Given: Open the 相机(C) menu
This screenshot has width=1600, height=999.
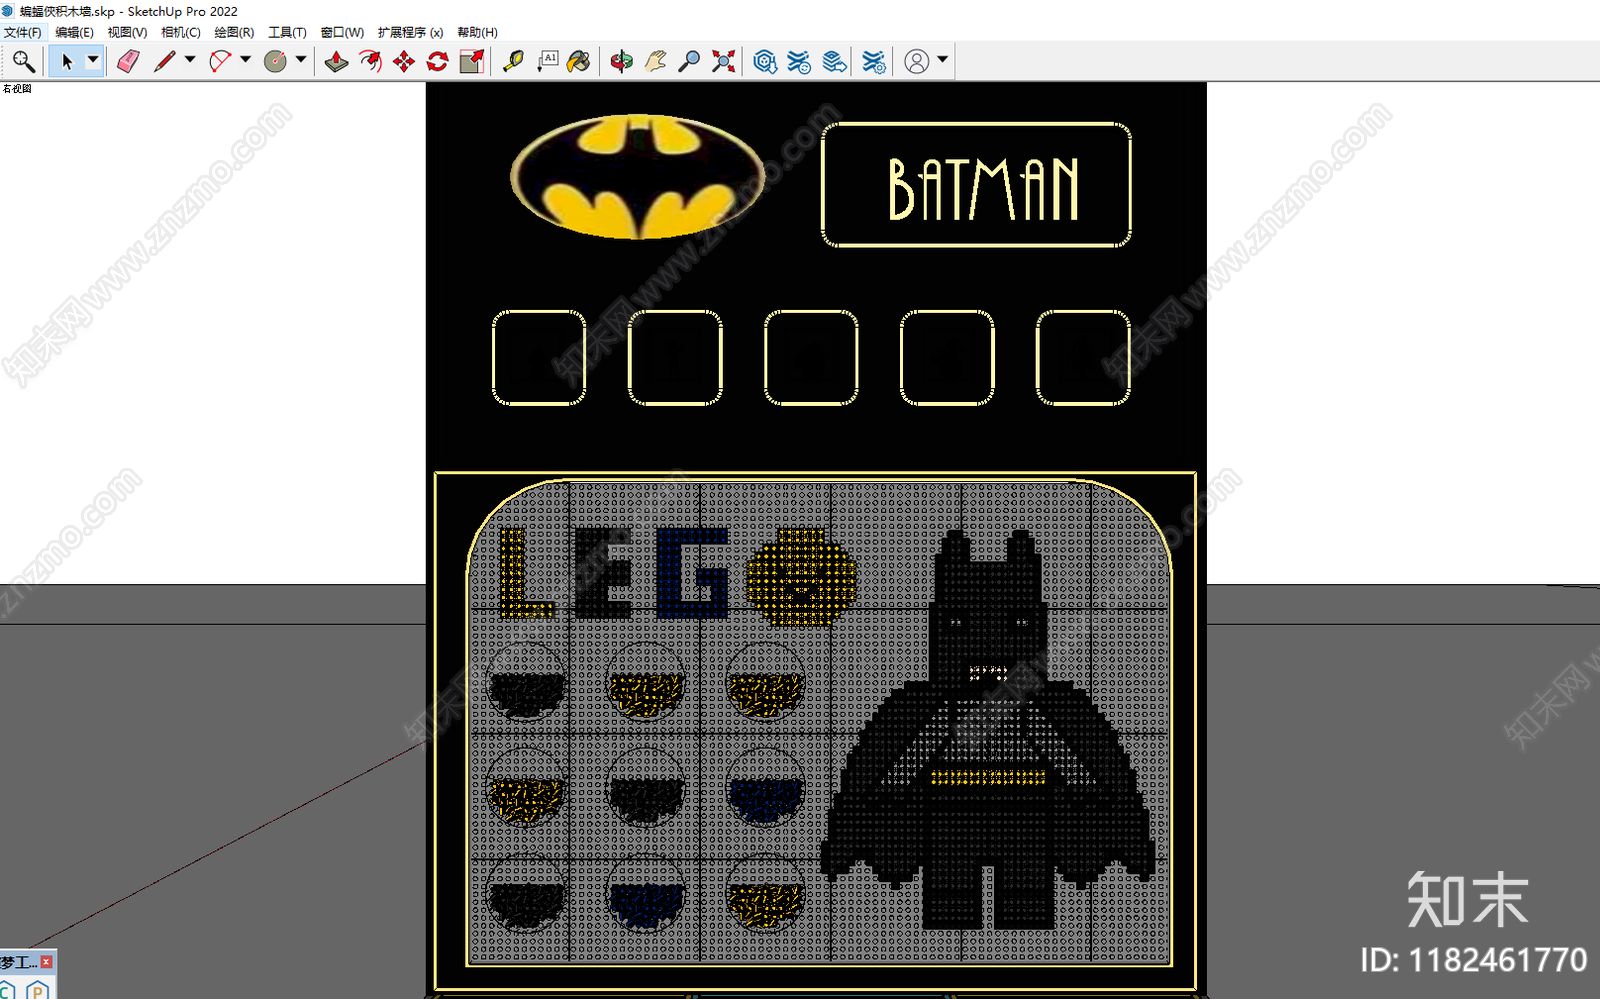Looking at the screenshot, I should 181,32.
